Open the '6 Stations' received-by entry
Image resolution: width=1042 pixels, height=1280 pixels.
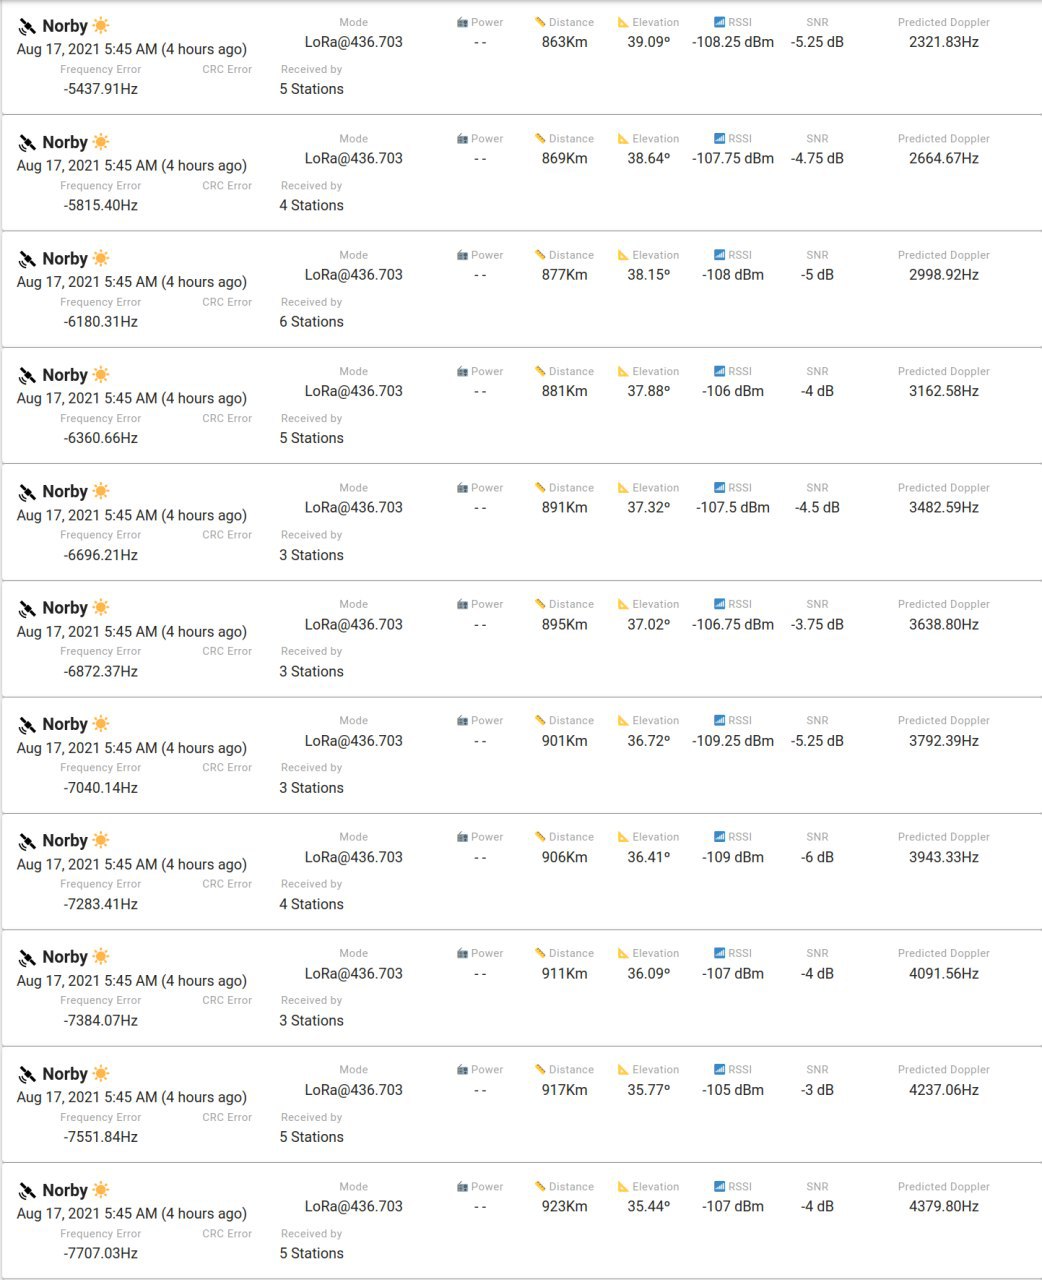(x=311, y=322)
